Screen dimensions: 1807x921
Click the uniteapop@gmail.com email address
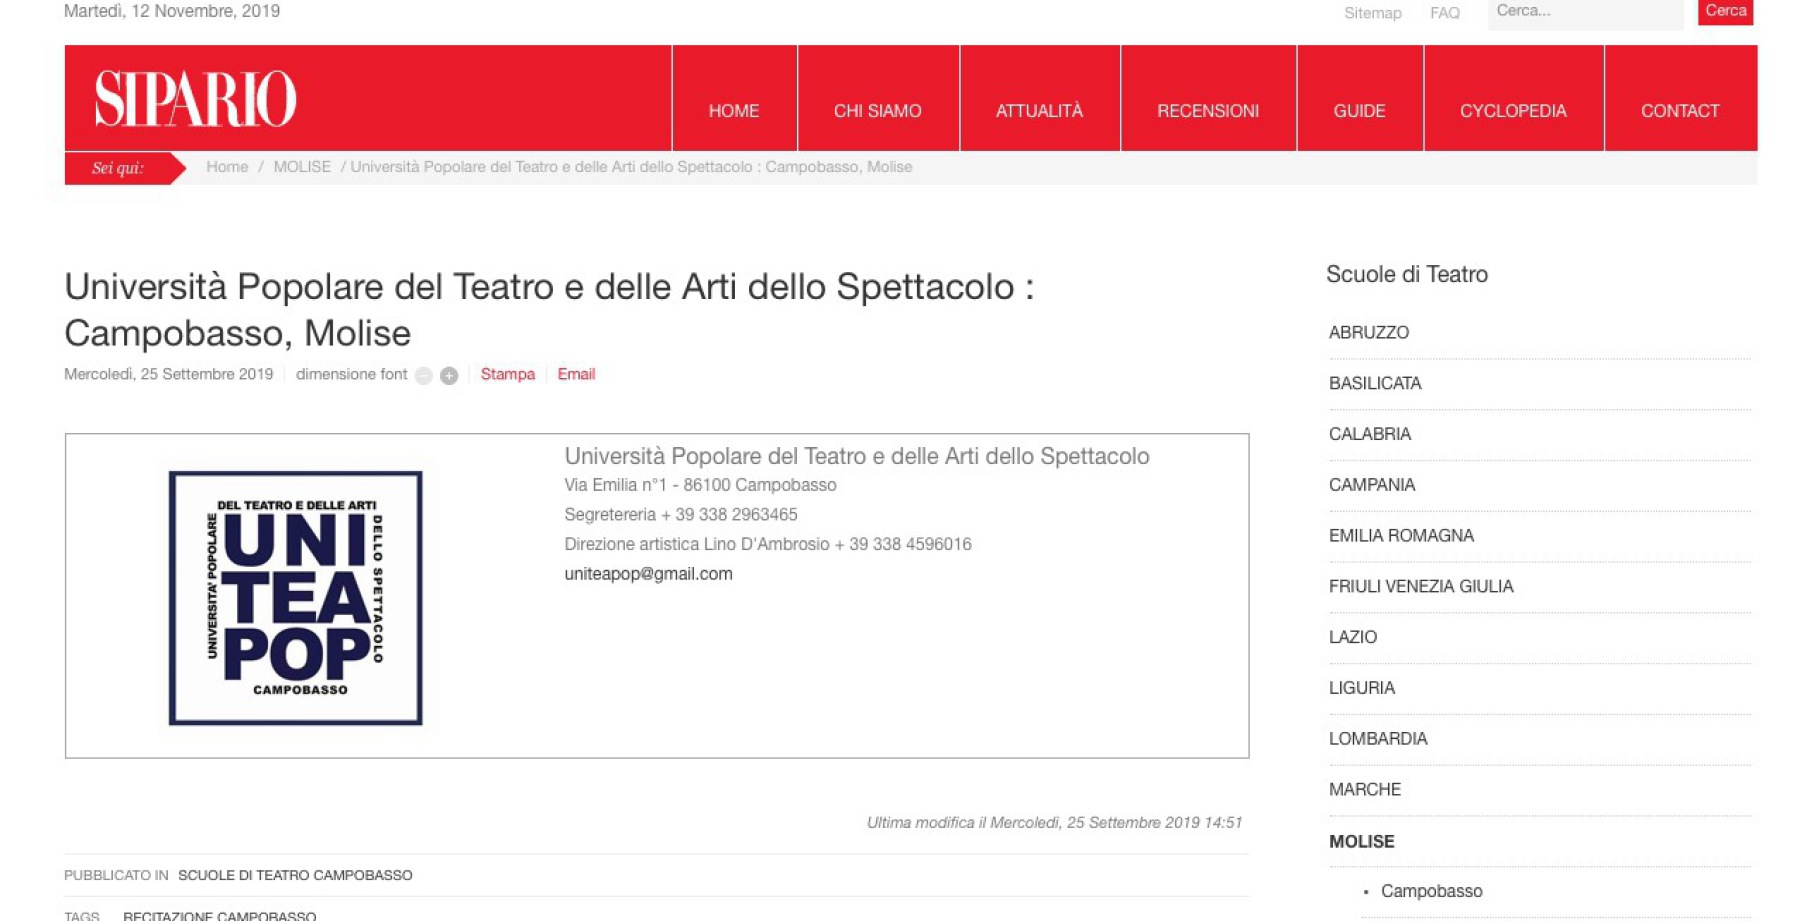[x=648, y=574]
